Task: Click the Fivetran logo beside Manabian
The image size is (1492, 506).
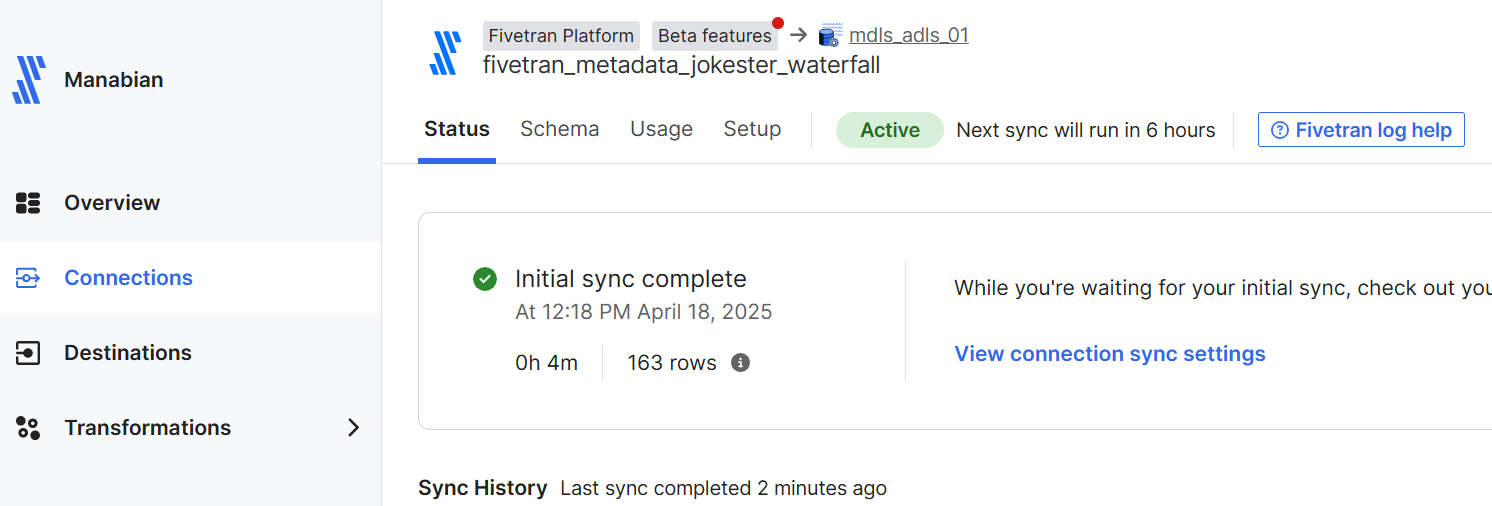Action: [29, 80]
